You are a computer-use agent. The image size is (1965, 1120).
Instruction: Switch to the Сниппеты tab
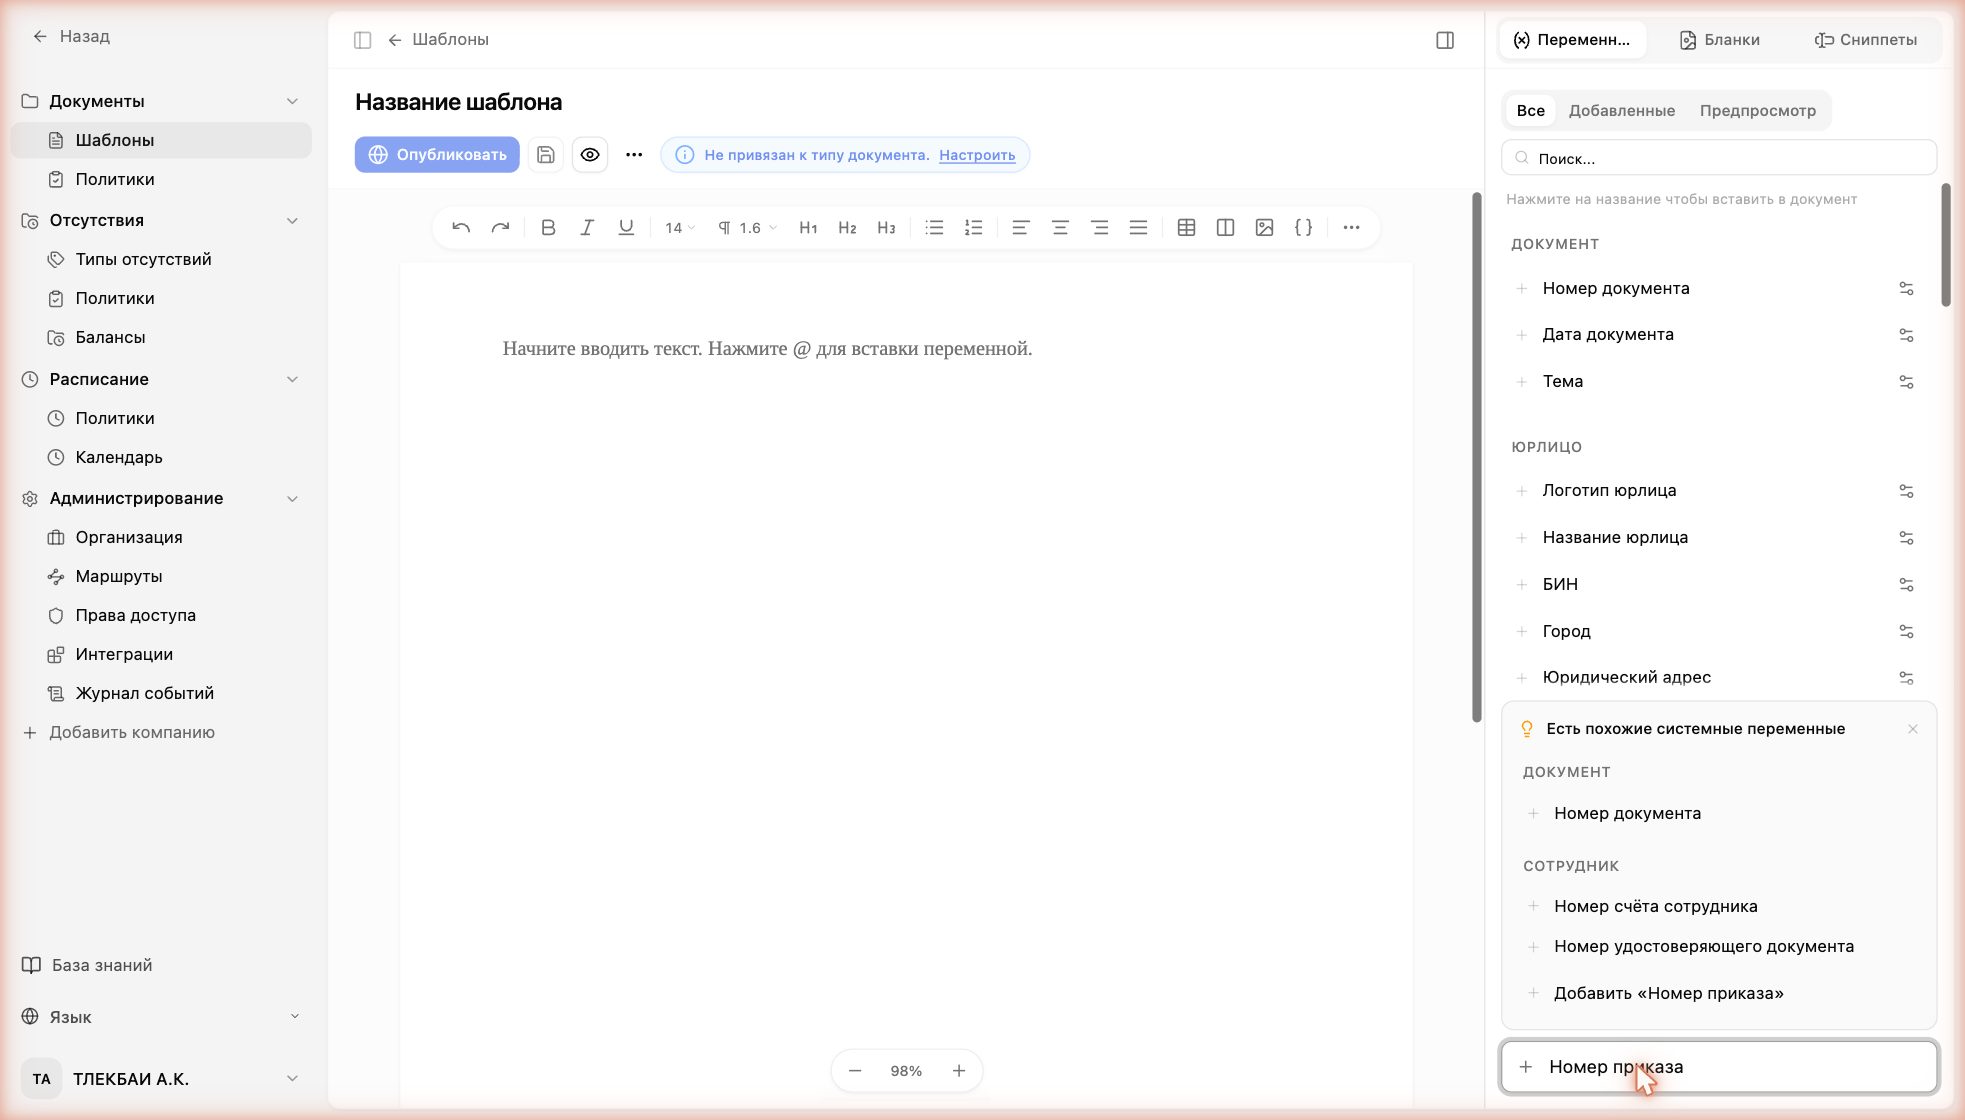tap(1866, 40)
